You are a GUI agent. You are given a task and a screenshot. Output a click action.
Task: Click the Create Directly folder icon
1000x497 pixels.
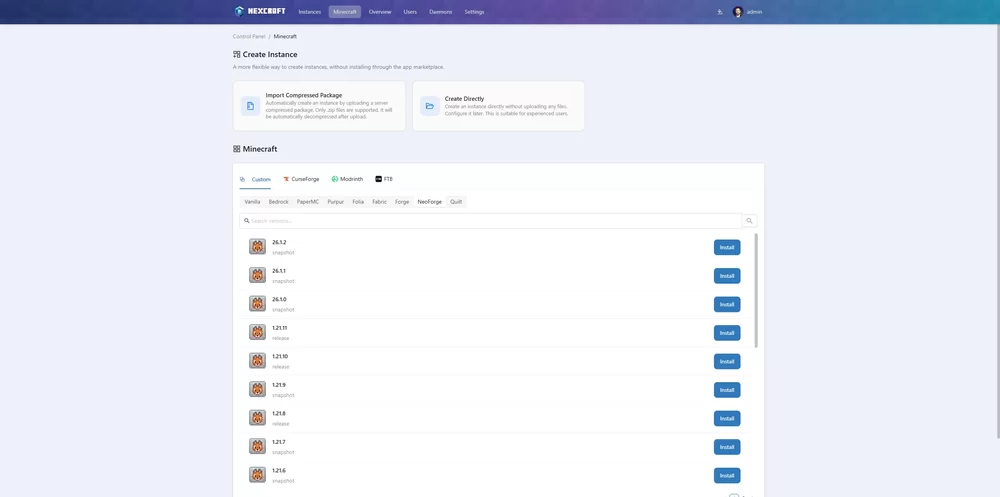(430, 106)
